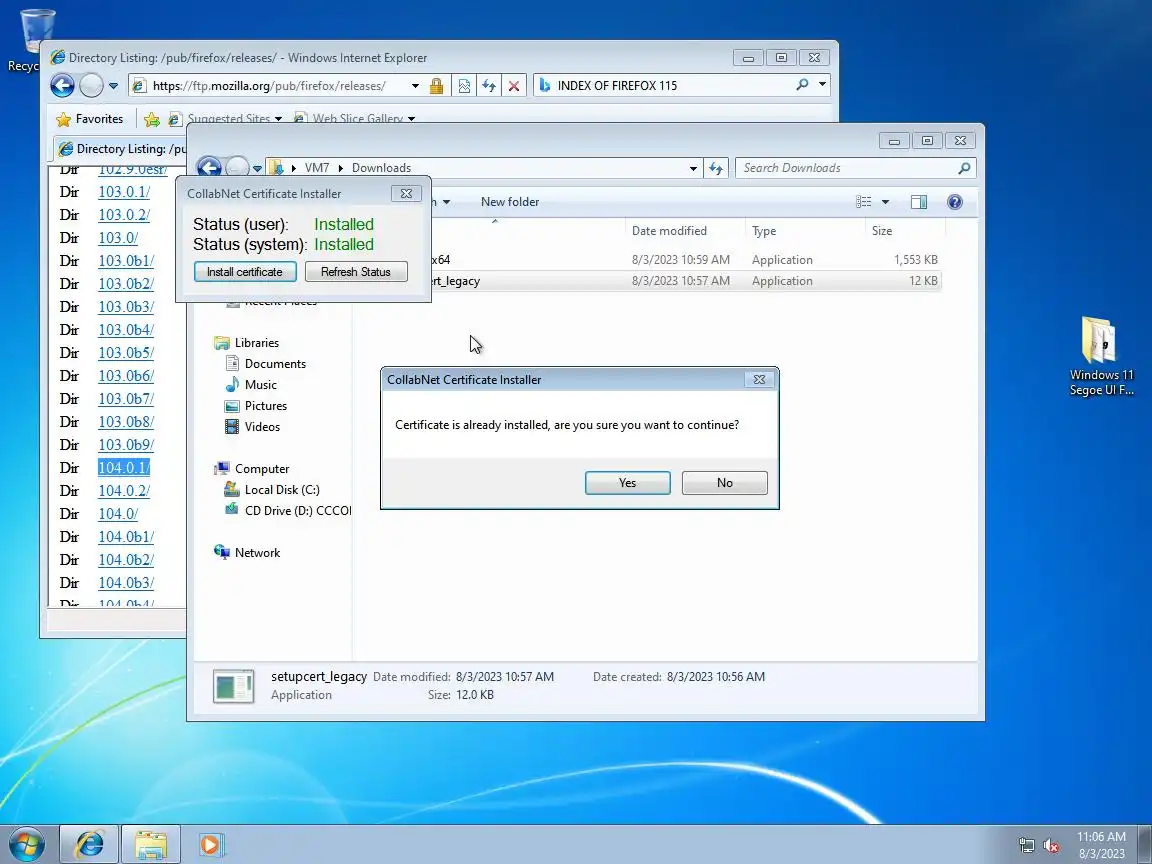Click the Refresh Status button
The image size is (1152, 864).
(x=356, y=272)
